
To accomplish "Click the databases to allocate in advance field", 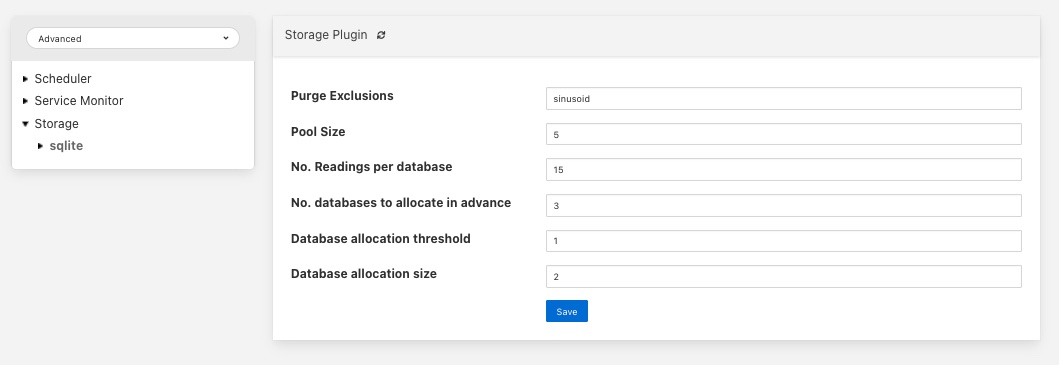I will [x=783, y=205].
